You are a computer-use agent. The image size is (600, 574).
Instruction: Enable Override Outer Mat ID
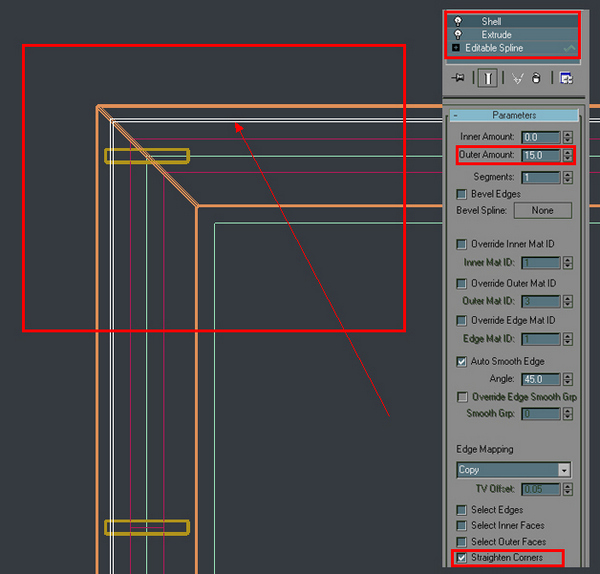pos(461,284)
